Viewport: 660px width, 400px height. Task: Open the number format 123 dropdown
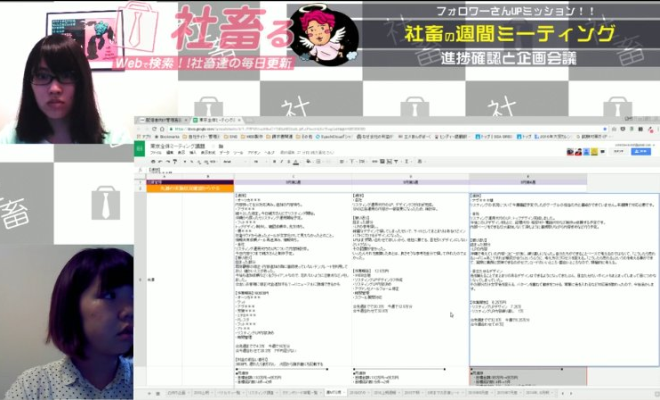tap(210, 161)
